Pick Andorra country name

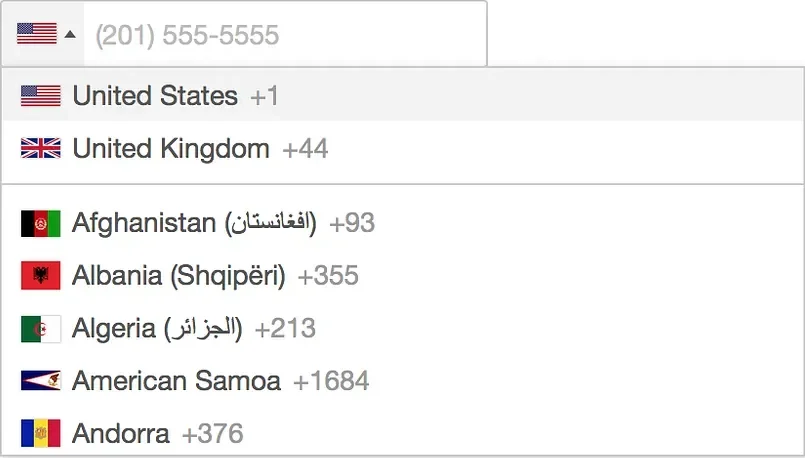121,434
